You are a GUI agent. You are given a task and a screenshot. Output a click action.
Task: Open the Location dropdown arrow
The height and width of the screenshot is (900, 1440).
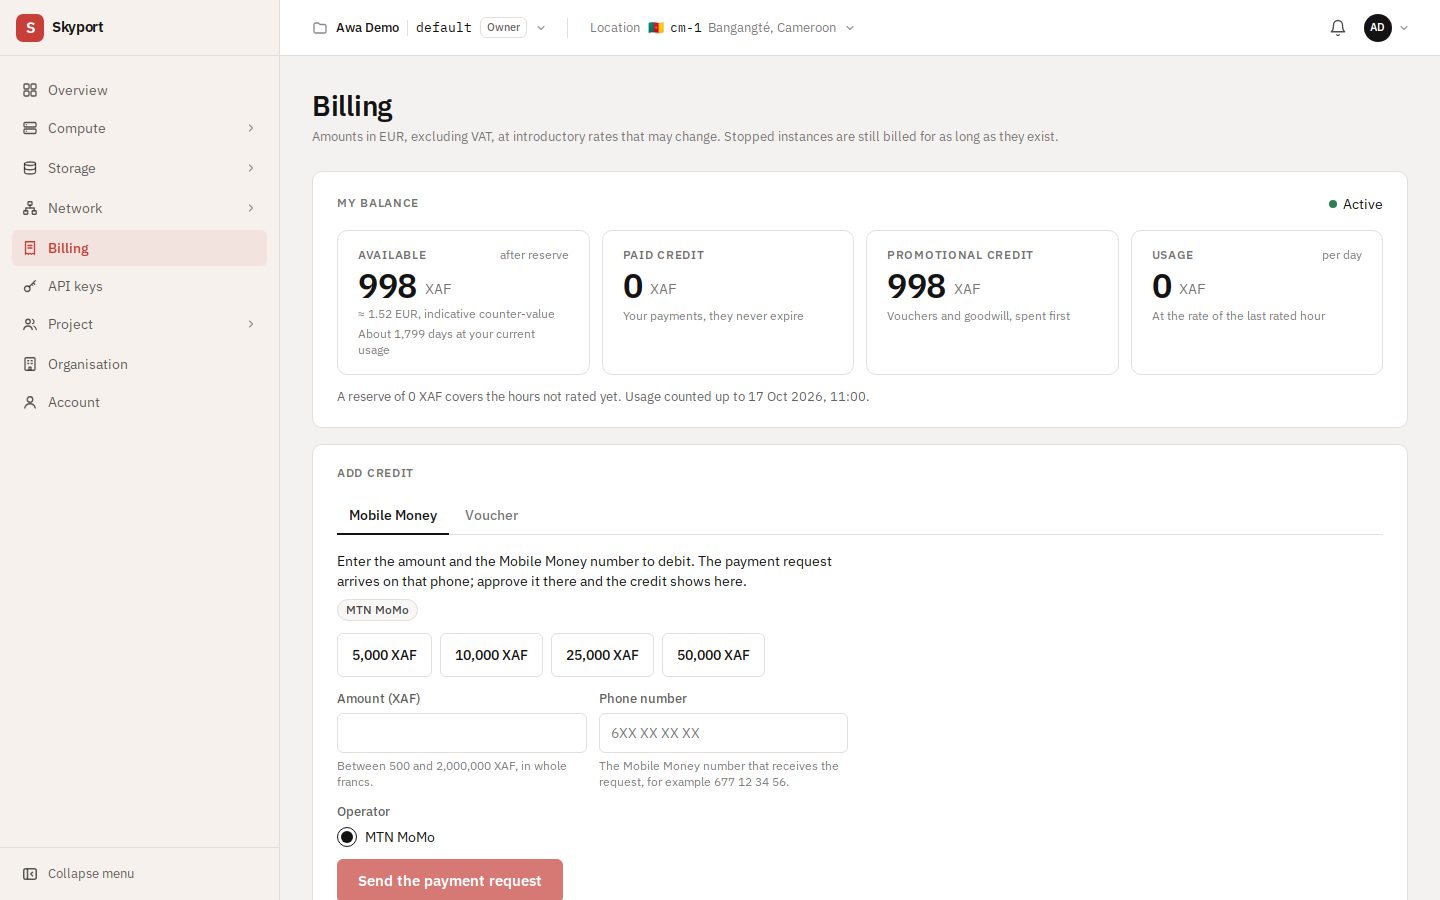tap(850, 28)
